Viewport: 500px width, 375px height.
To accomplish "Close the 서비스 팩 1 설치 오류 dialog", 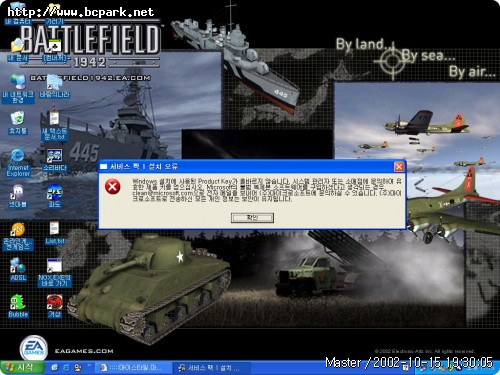I will (399, 167).
